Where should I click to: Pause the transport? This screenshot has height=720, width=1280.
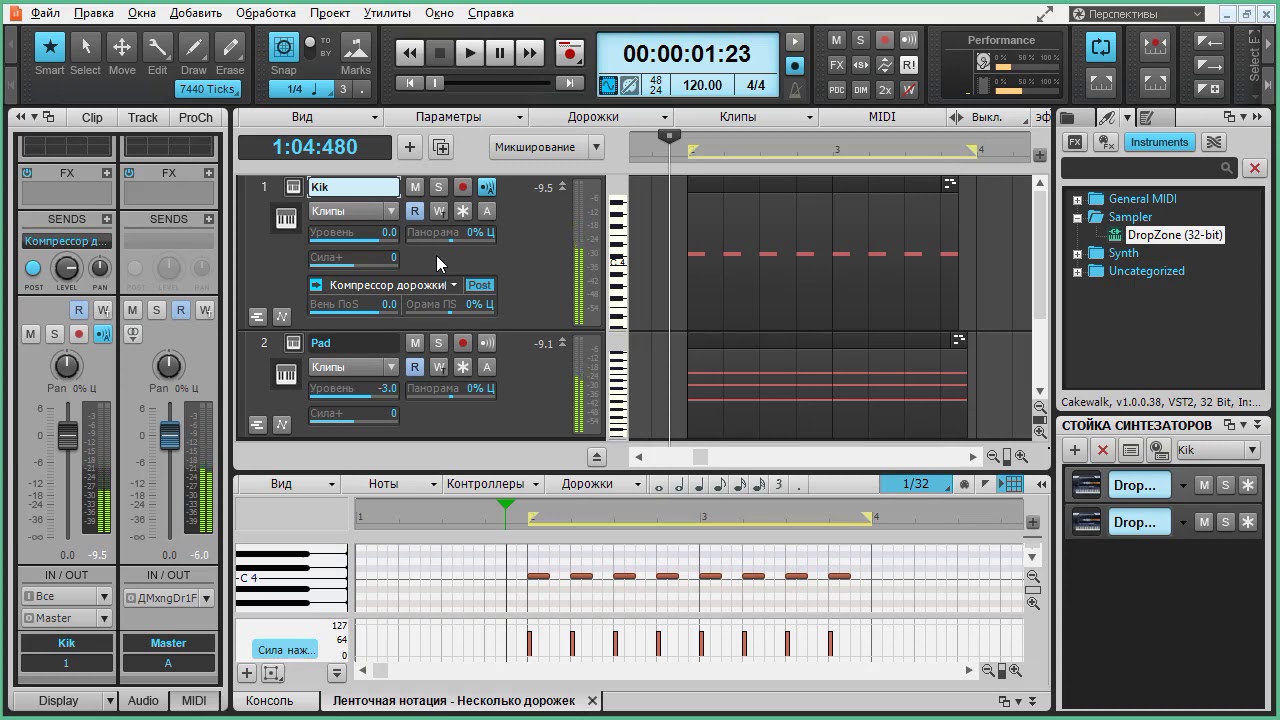pos(499,53)
